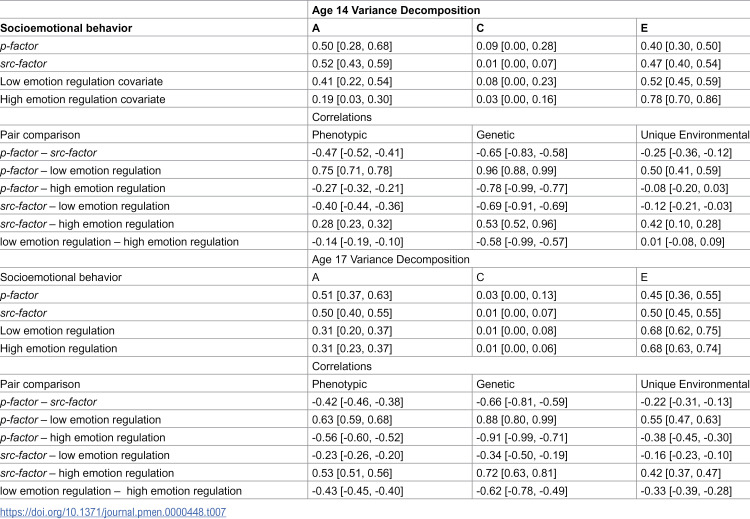Viewport: 750px width, 519px height.
Task: Select Age 14 p-factor A value 0.50
Action: click(352, 46)
